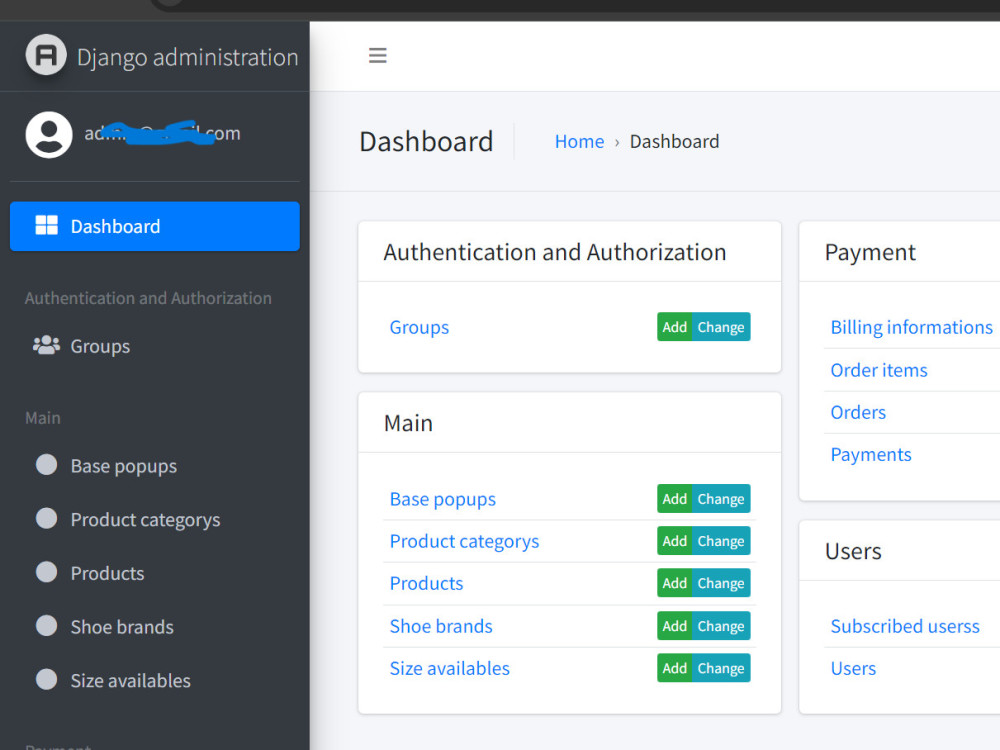Click the circle icon beside Size availables
This screenshot has width=1000, height=750.
click(x=47, y=679)
